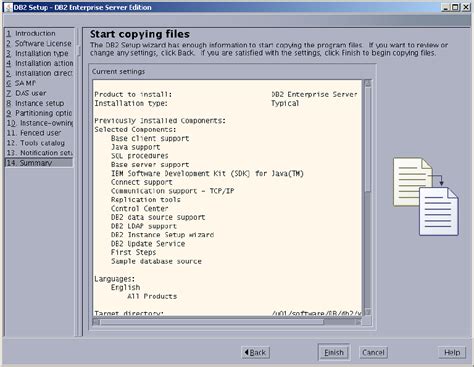This screenshot has height=367, width=474.
Task: Click 'Base client support' entry
Action: (150, 138)
